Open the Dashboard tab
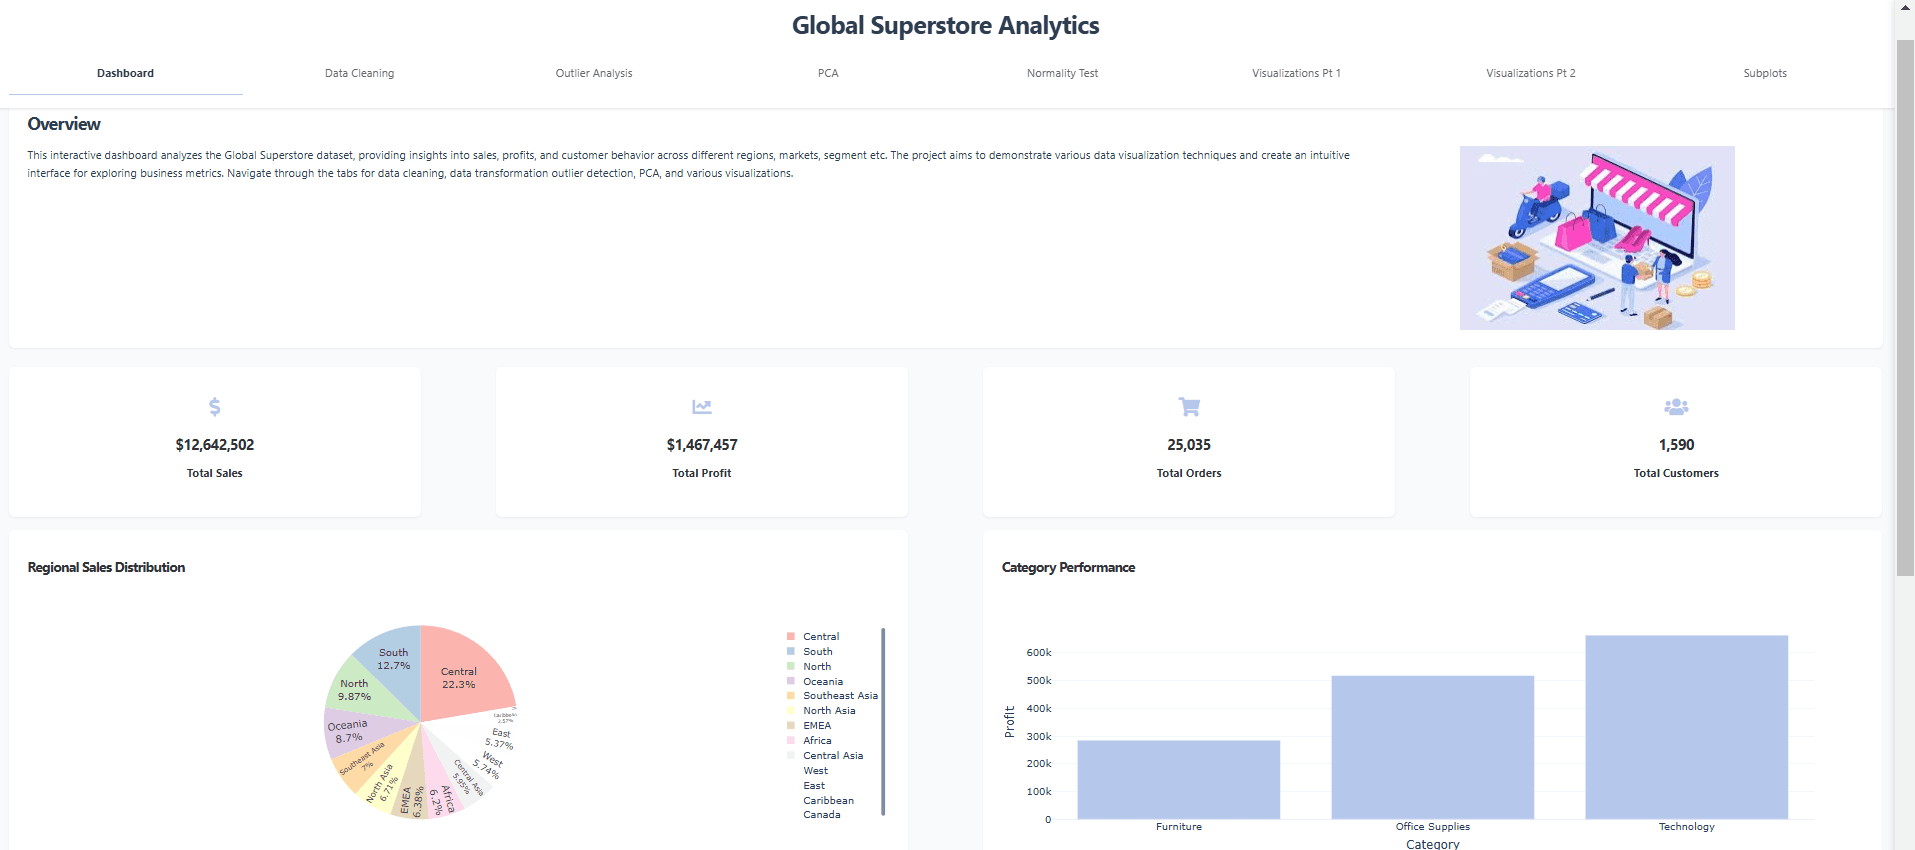1915x850 pixels. pos(125,73)
